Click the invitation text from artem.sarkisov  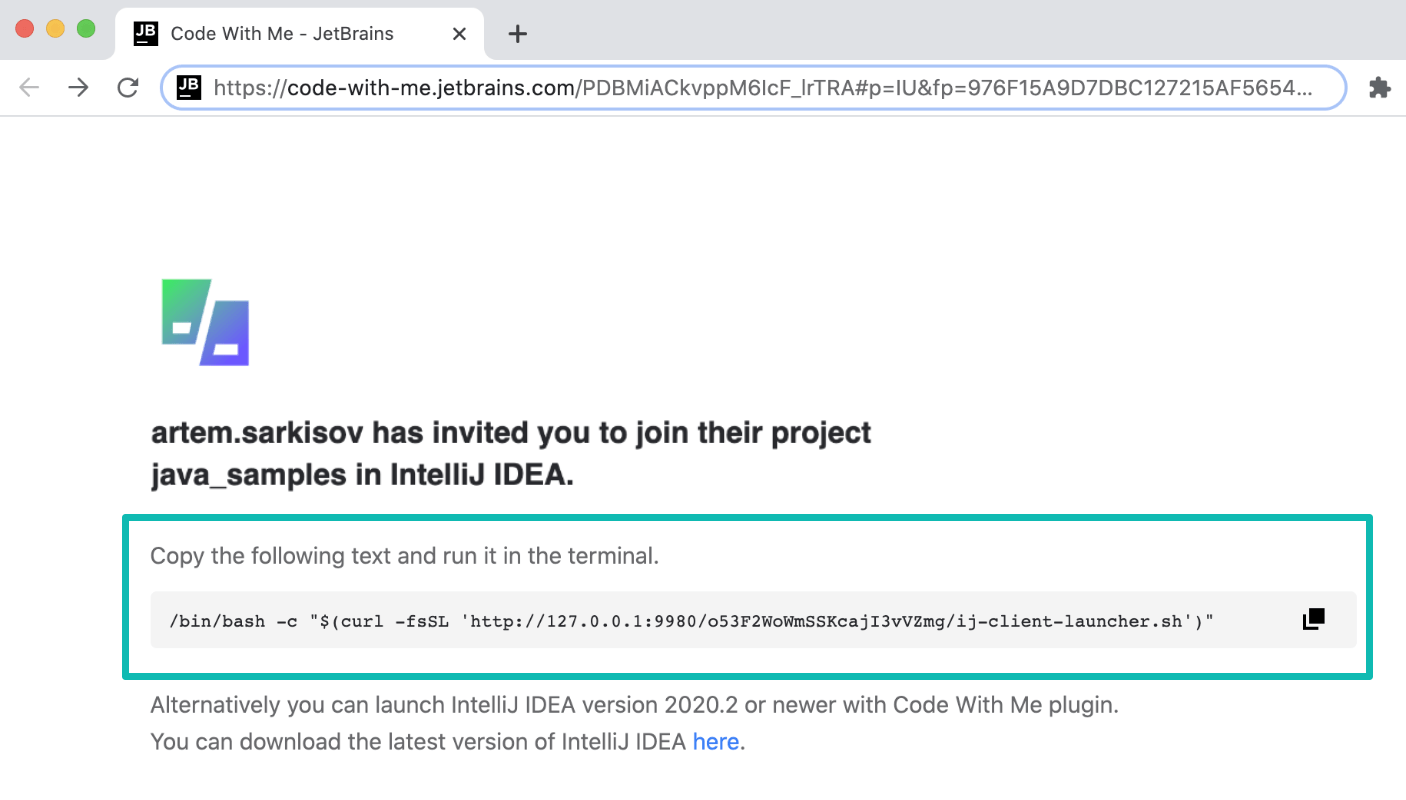(x=510, y=453)
